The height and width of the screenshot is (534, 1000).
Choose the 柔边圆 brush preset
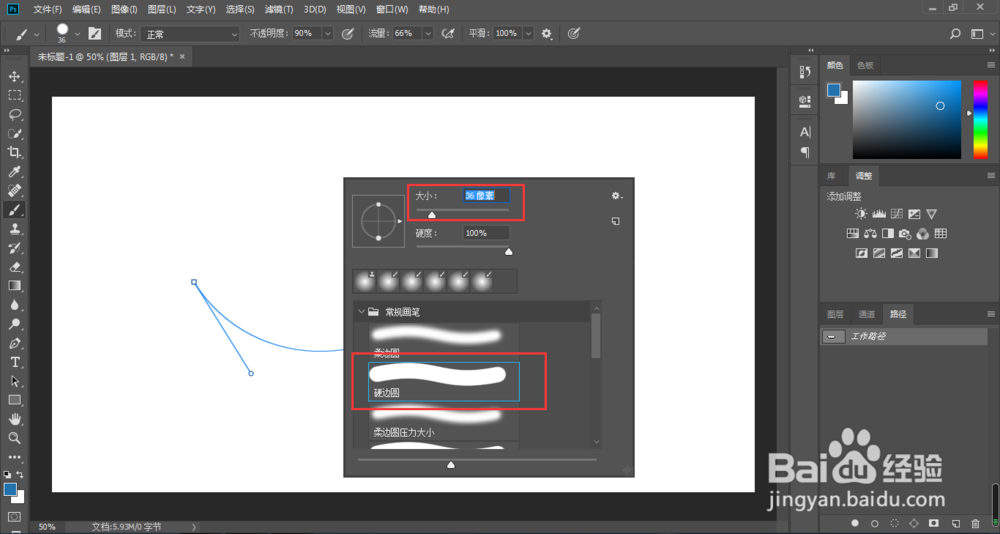(x=444, y=341)
